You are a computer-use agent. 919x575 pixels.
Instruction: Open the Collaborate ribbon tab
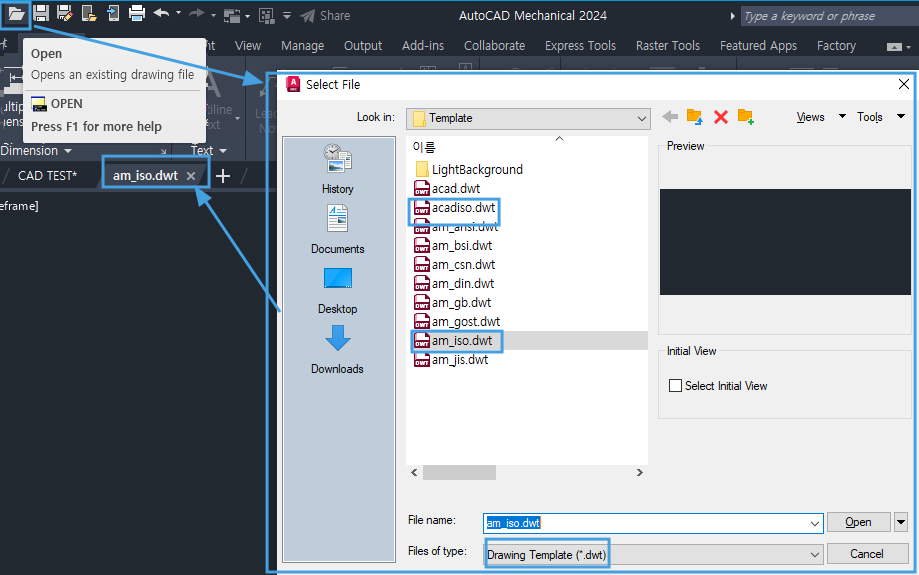(x=494, y=46)
